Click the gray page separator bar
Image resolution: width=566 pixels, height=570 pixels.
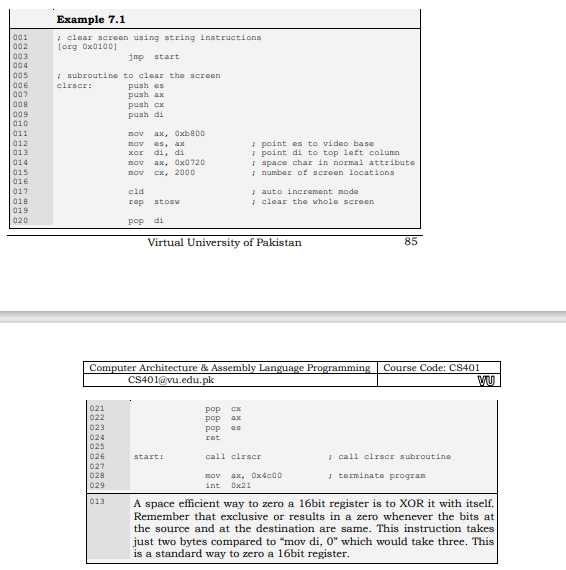click(x=283, y=317)
